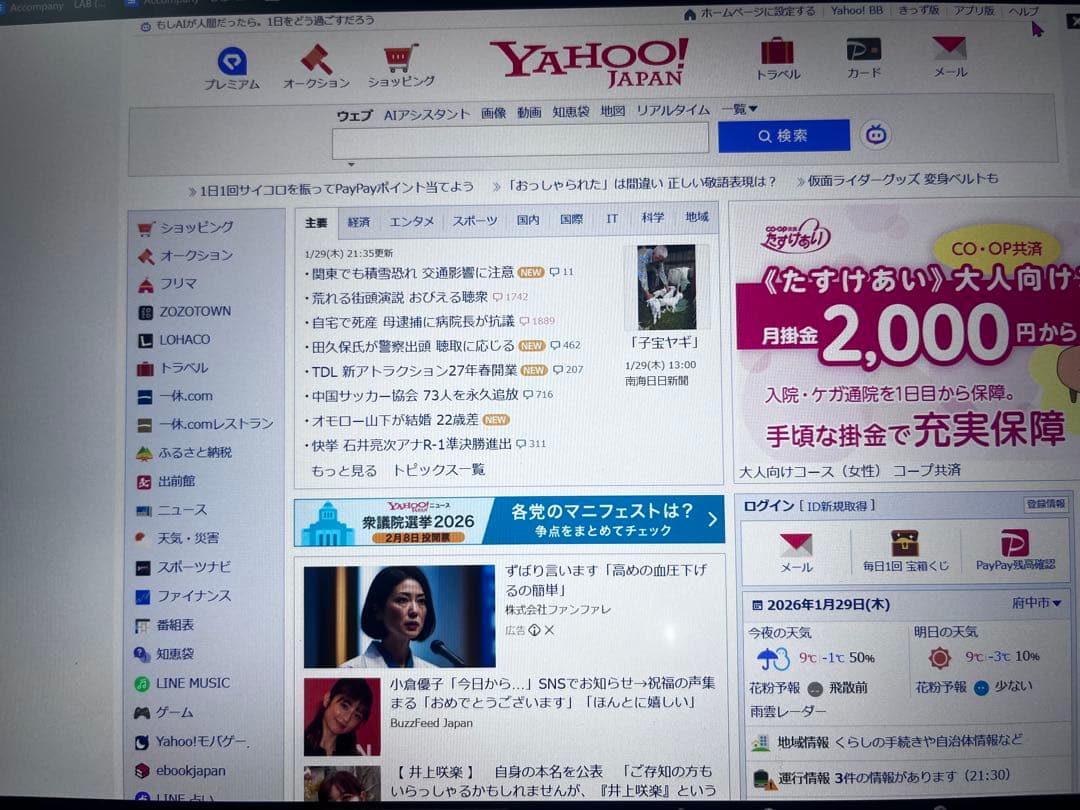Open the Shopping (ショッピング) cart icon
1080x810 pixels.
pyautogui.click(x=401, y=58)
